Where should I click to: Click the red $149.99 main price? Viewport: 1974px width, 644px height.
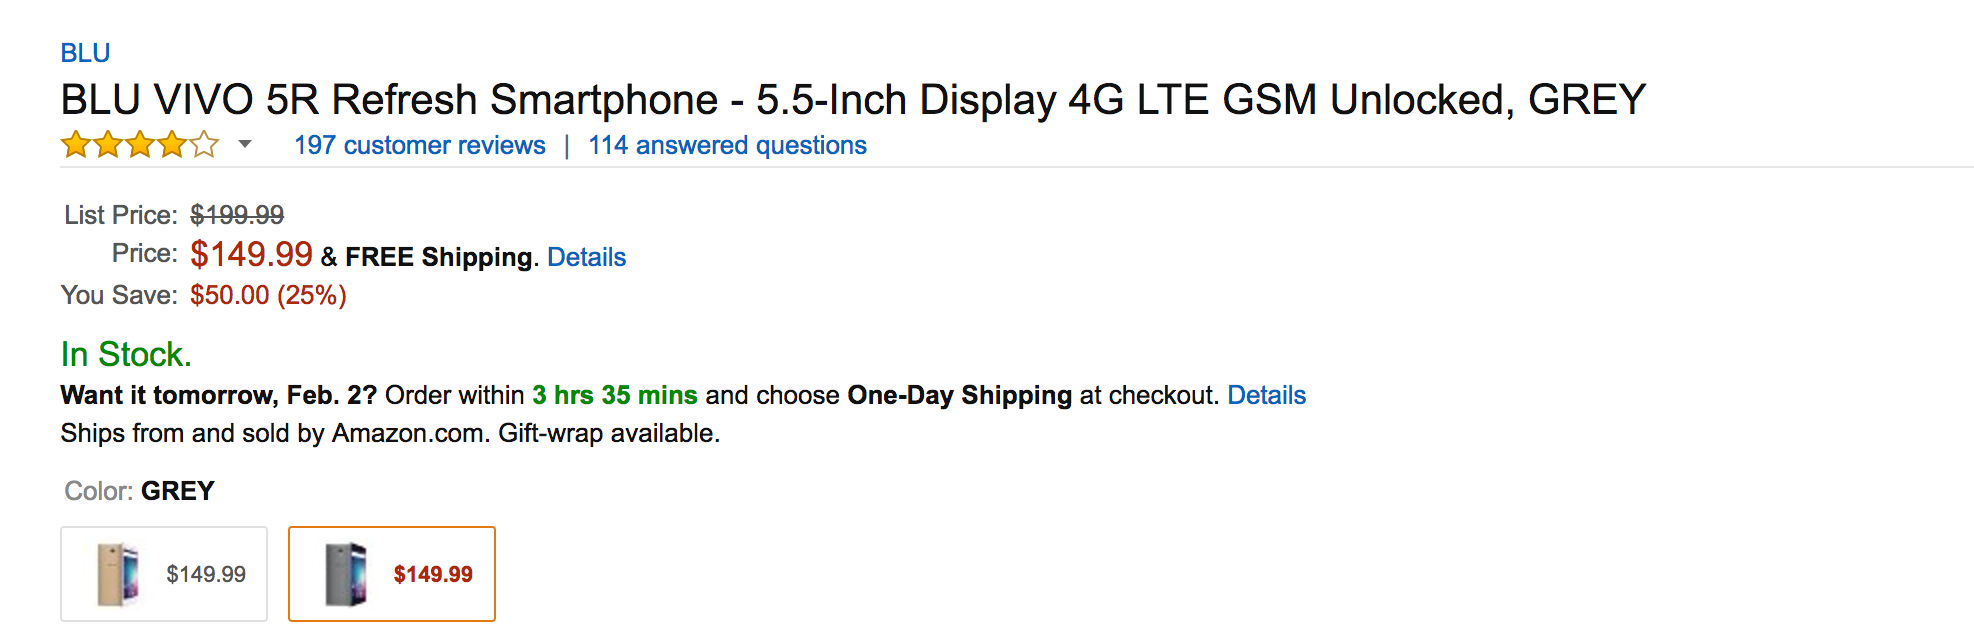tap(251, 254)
